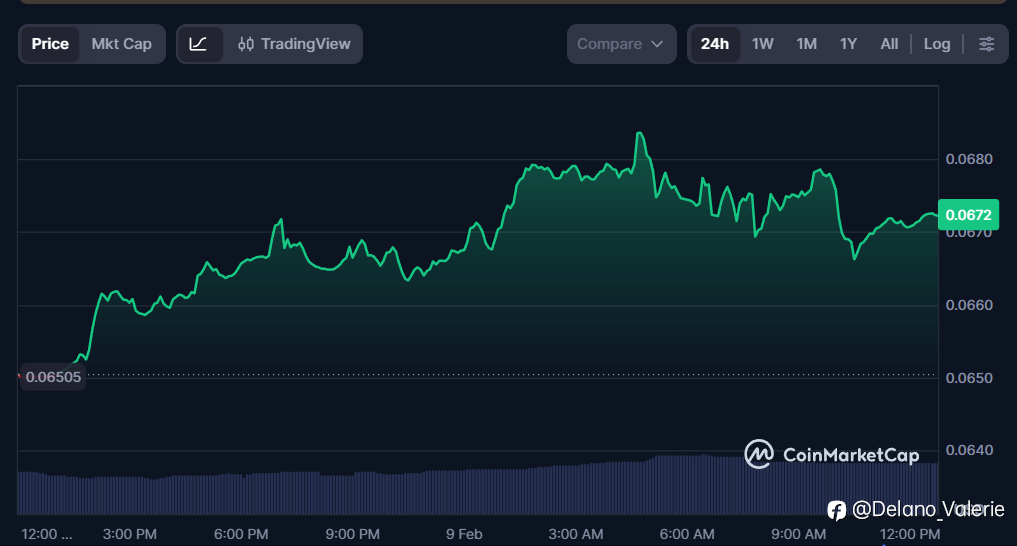Click the 3:00 AM time label

pos(576,534)
